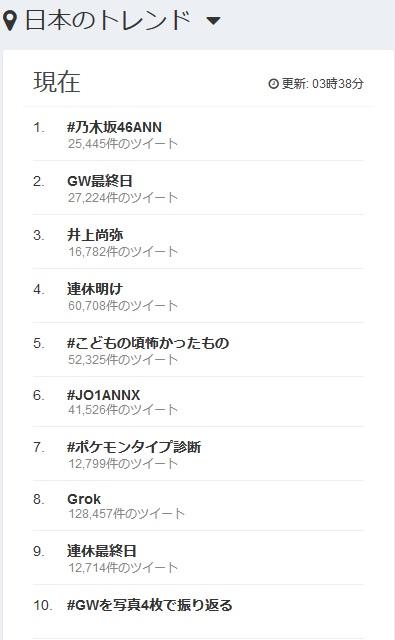Click the 更新: 03時38分 timestamp
The height and width of the screenshot is (640, 395).
coord(322,84)
